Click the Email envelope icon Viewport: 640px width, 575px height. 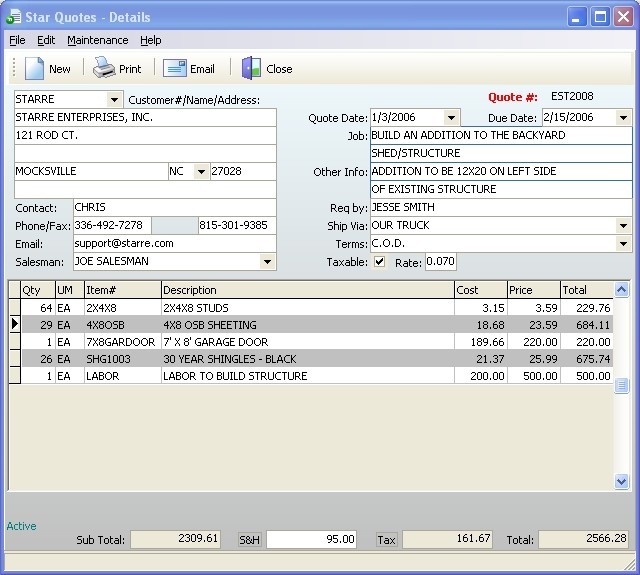tap(175, 69)
